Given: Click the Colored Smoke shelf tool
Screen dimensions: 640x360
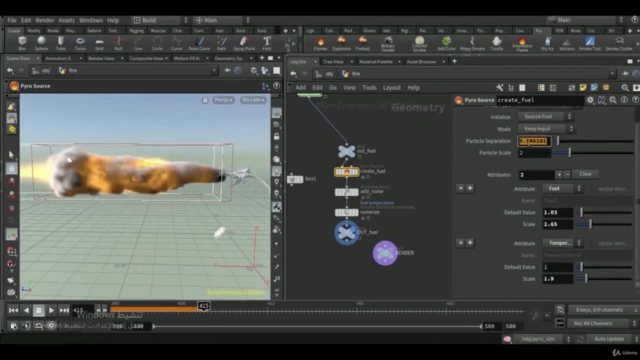Looking at the screenshot, I should pos(419,44).
